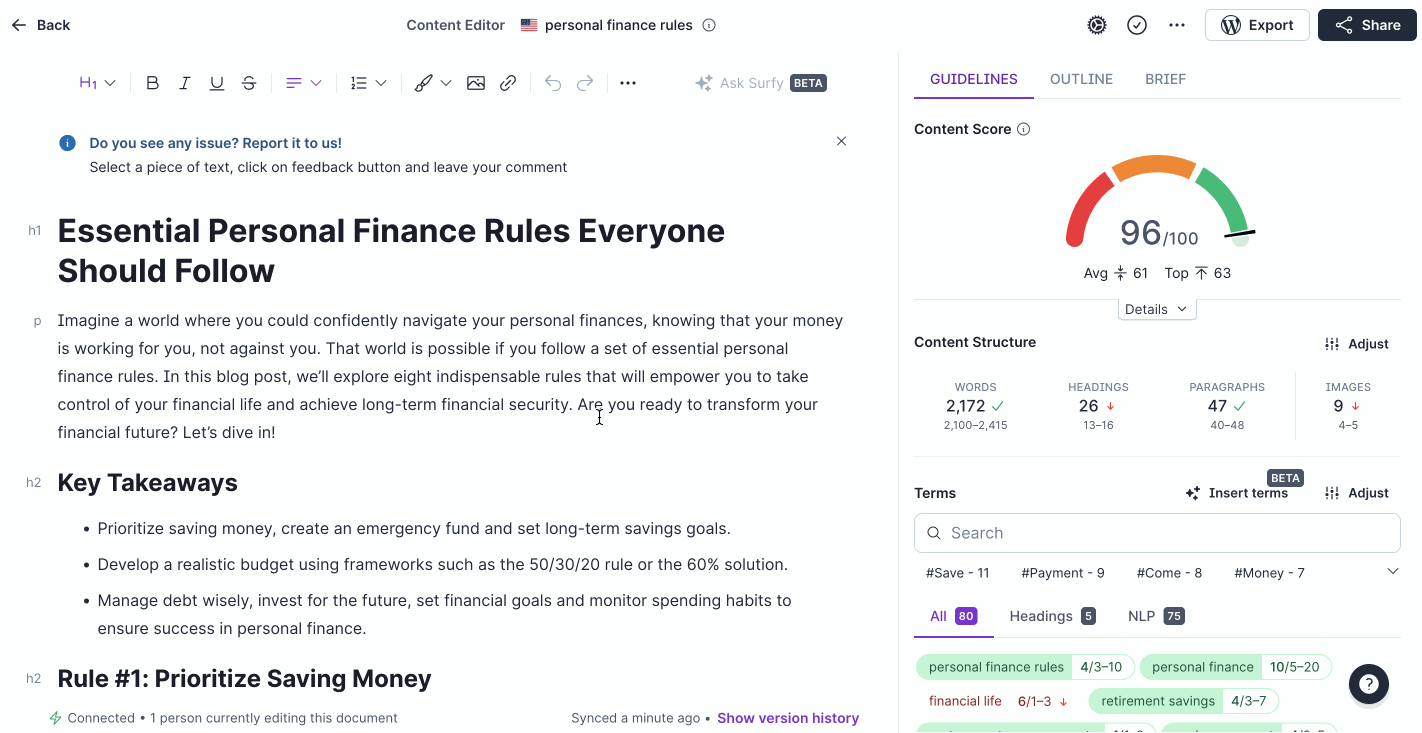Image resolution: width=1422 pixels, height=733 pixels.
Task: Switch to the OUTLINE tab
Action: pyautogui.click(x=1081, y=79)
